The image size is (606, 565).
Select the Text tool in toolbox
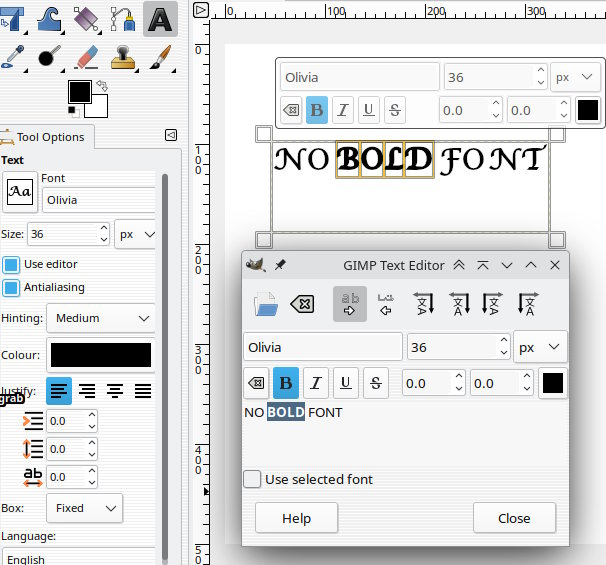160,19
